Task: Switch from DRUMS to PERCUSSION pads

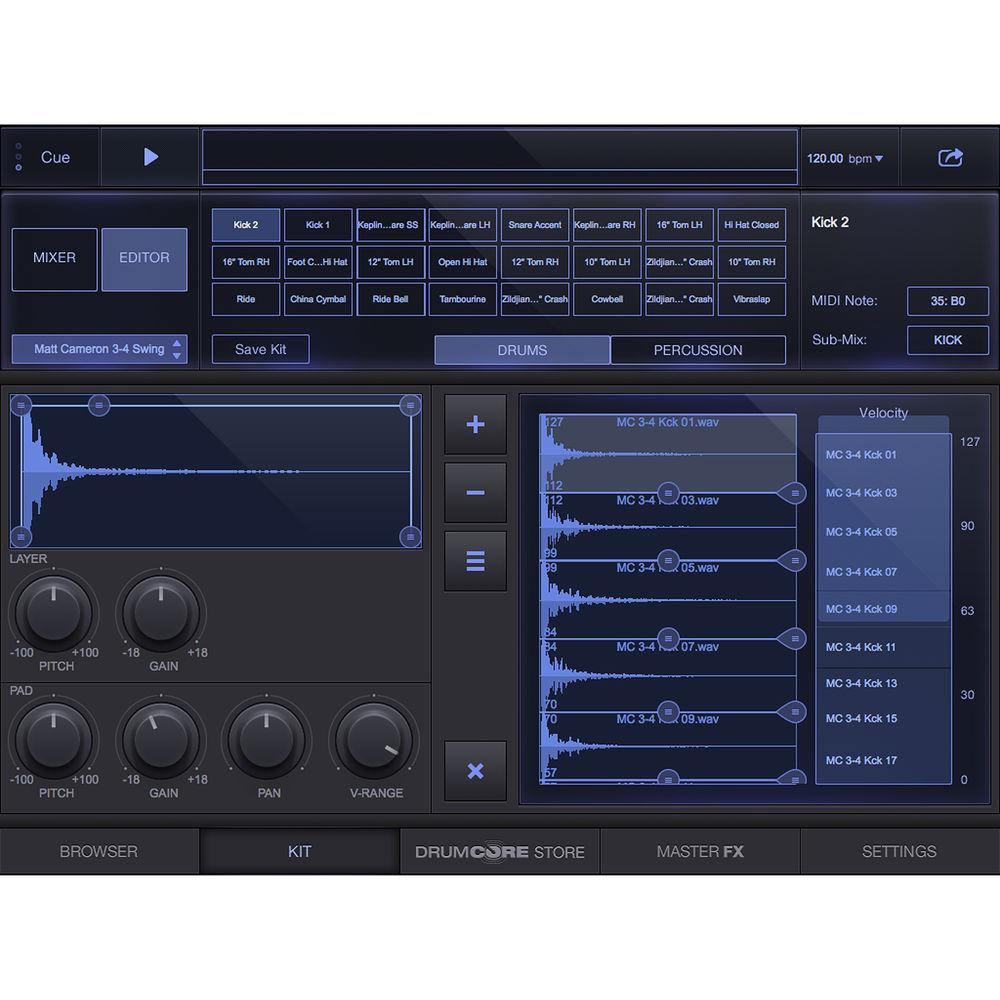Action: pos(698,350)
